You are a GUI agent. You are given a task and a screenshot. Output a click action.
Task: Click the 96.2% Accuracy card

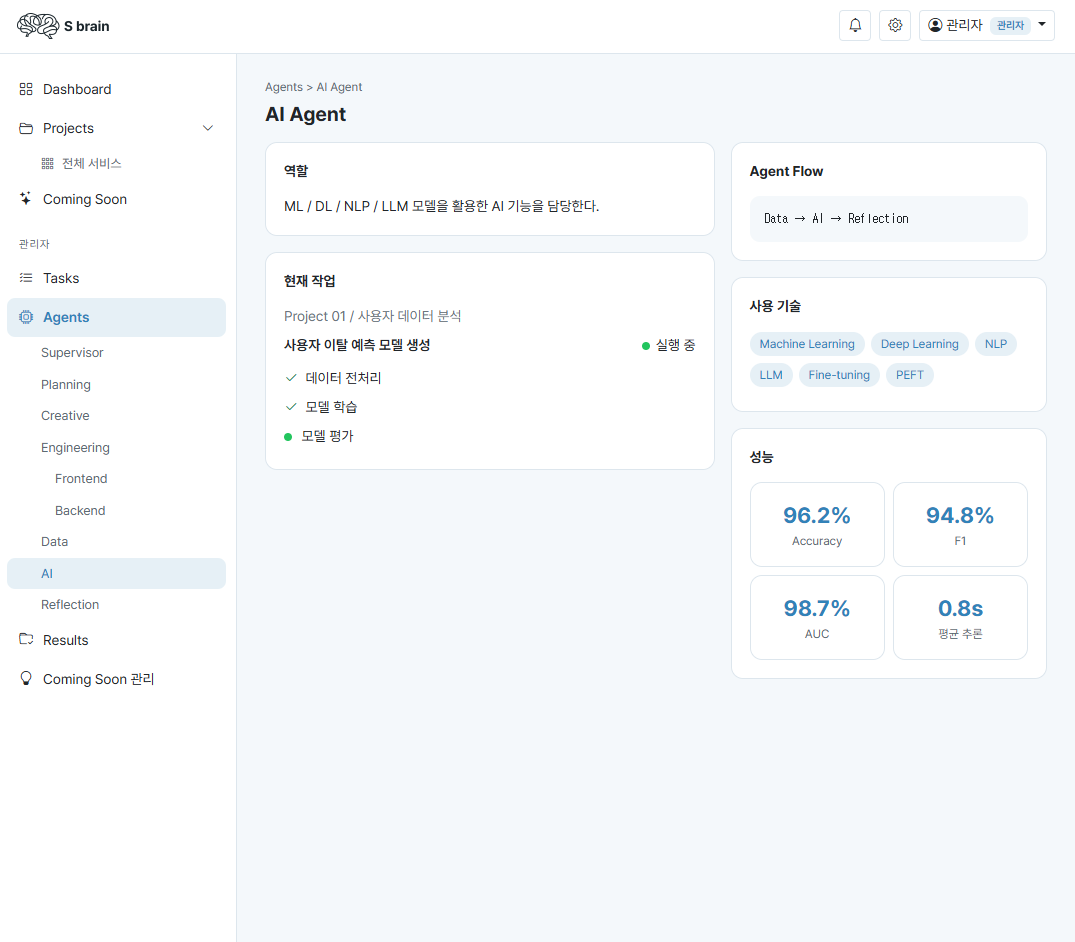[x=817, y=524]
